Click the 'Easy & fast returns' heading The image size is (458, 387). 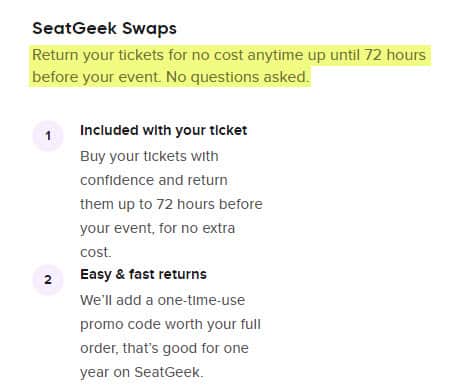[x=143, y=274]
